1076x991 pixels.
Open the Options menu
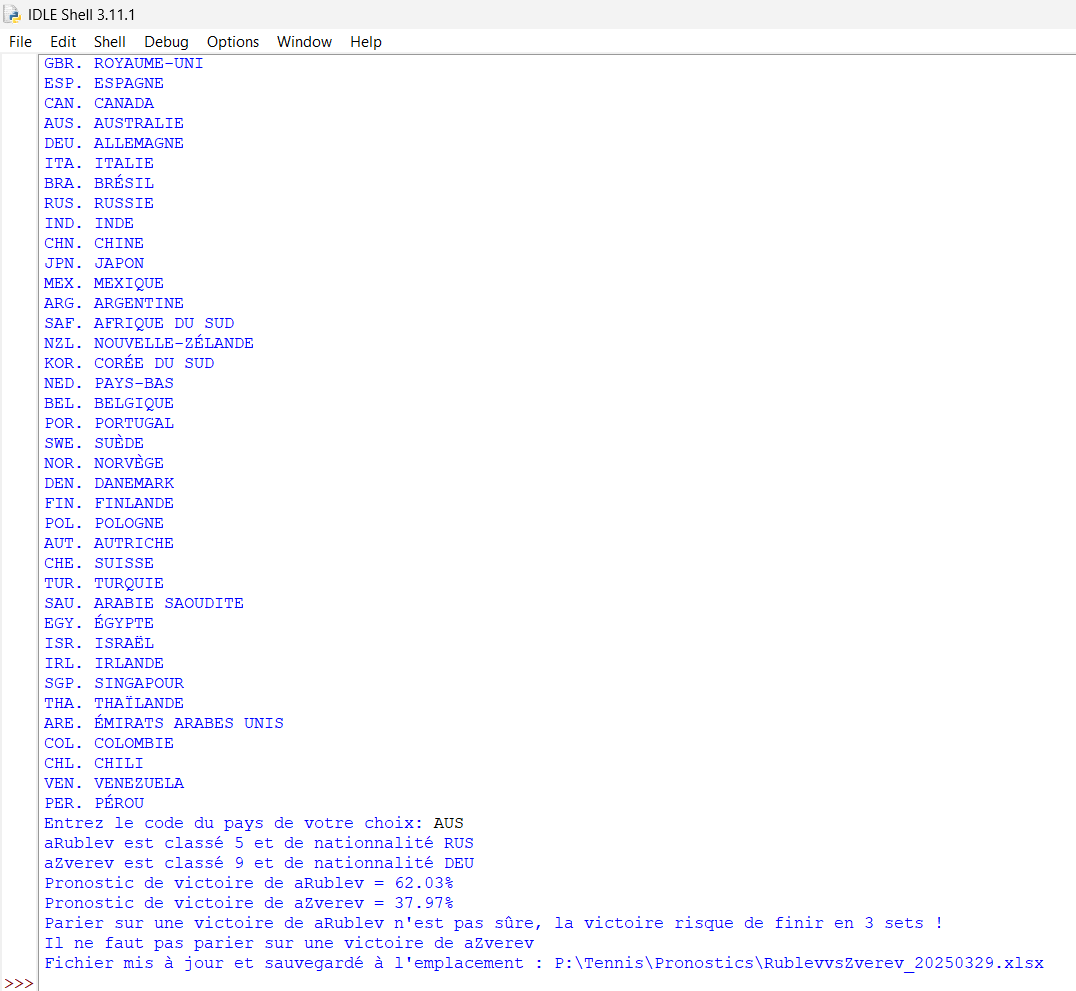tap(233, 42)
